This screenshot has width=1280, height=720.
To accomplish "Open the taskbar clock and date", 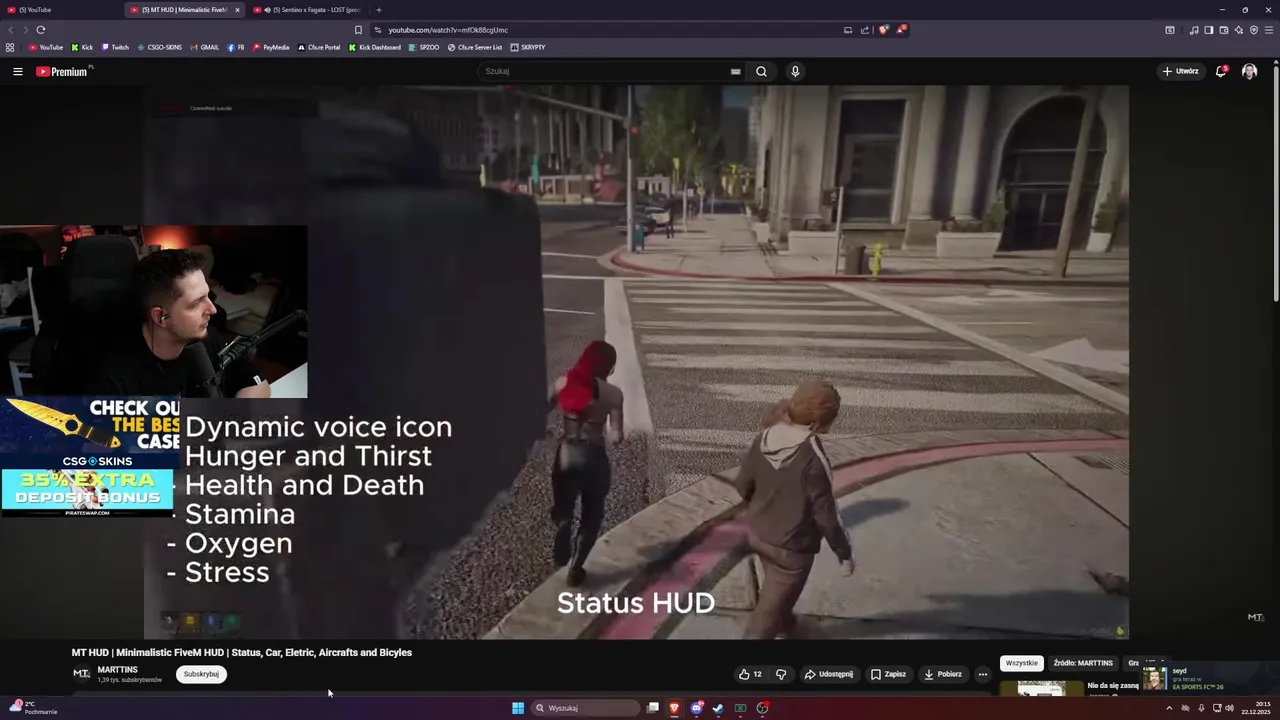I will coord(1256,708).
